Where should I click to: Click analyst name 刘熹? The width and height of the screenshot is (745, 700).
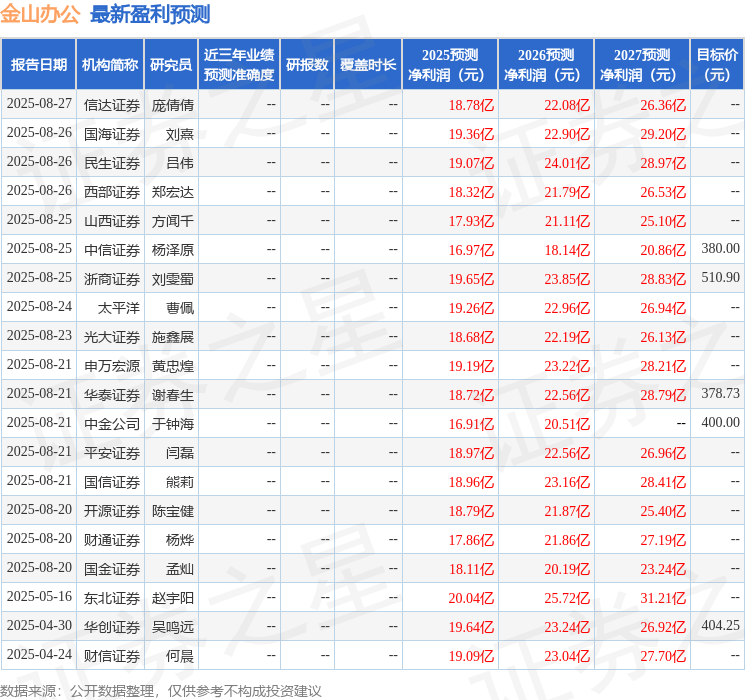[x=180, y=134]
